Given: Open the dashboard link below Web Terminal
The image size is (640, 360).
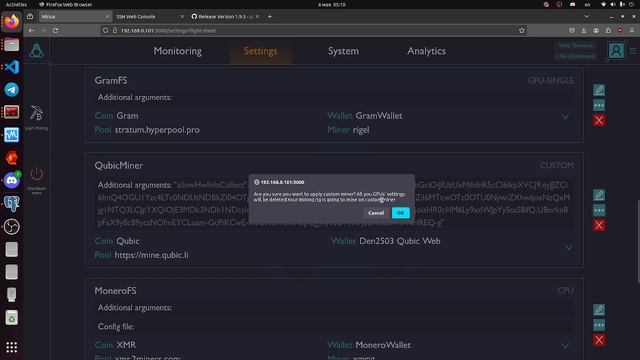Looking at the screenshot, I should coord(575,56).
